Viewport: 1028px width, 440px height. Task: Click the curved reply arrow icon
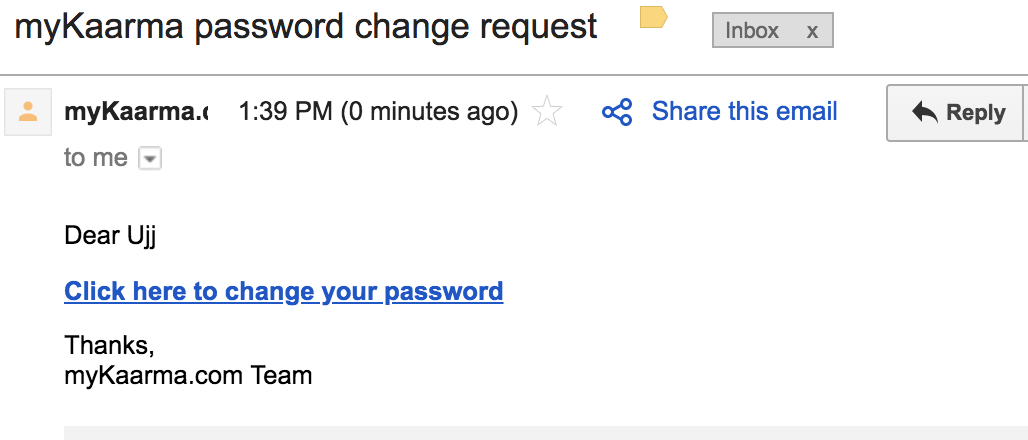924,113
